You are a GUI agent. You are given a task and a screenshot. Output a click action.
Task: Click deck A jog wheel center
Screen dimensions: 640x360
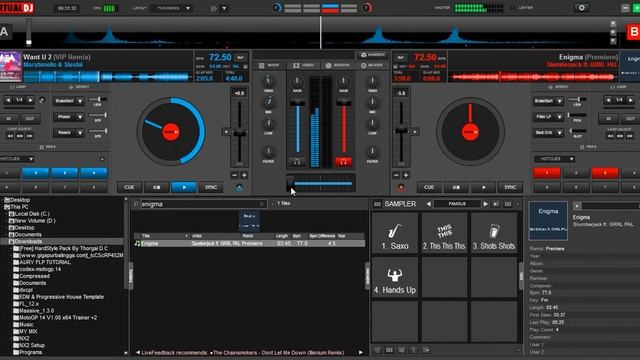pyautogui.click(x=171, y=132)
